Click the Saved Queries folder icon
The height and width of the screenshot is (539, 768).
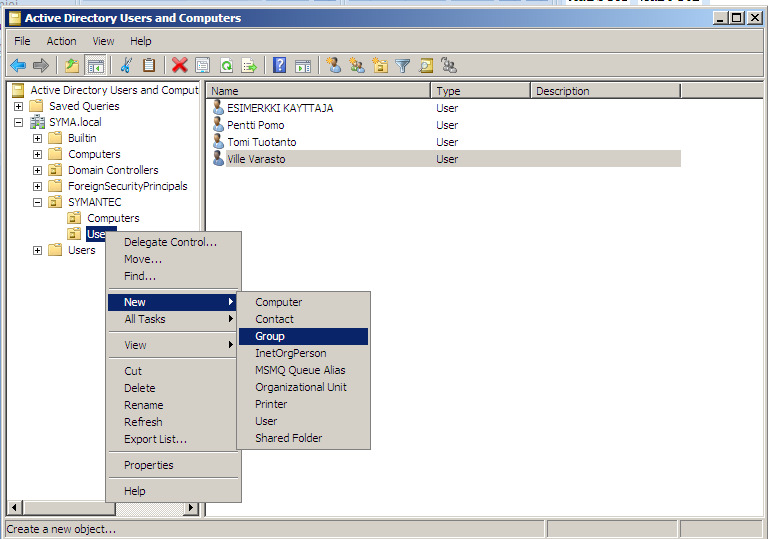click(x=36, y=105)
